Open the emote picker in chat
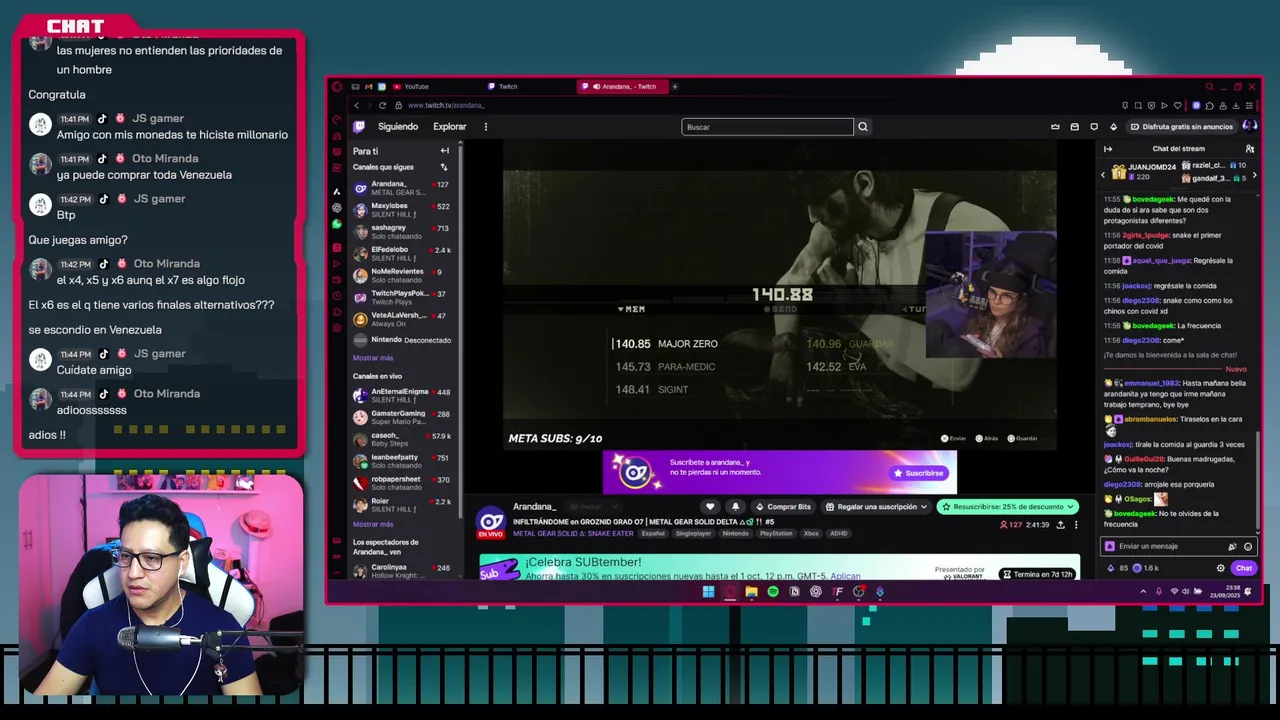The width and height of the screenshot is (1280, 720). point(1248,547)
